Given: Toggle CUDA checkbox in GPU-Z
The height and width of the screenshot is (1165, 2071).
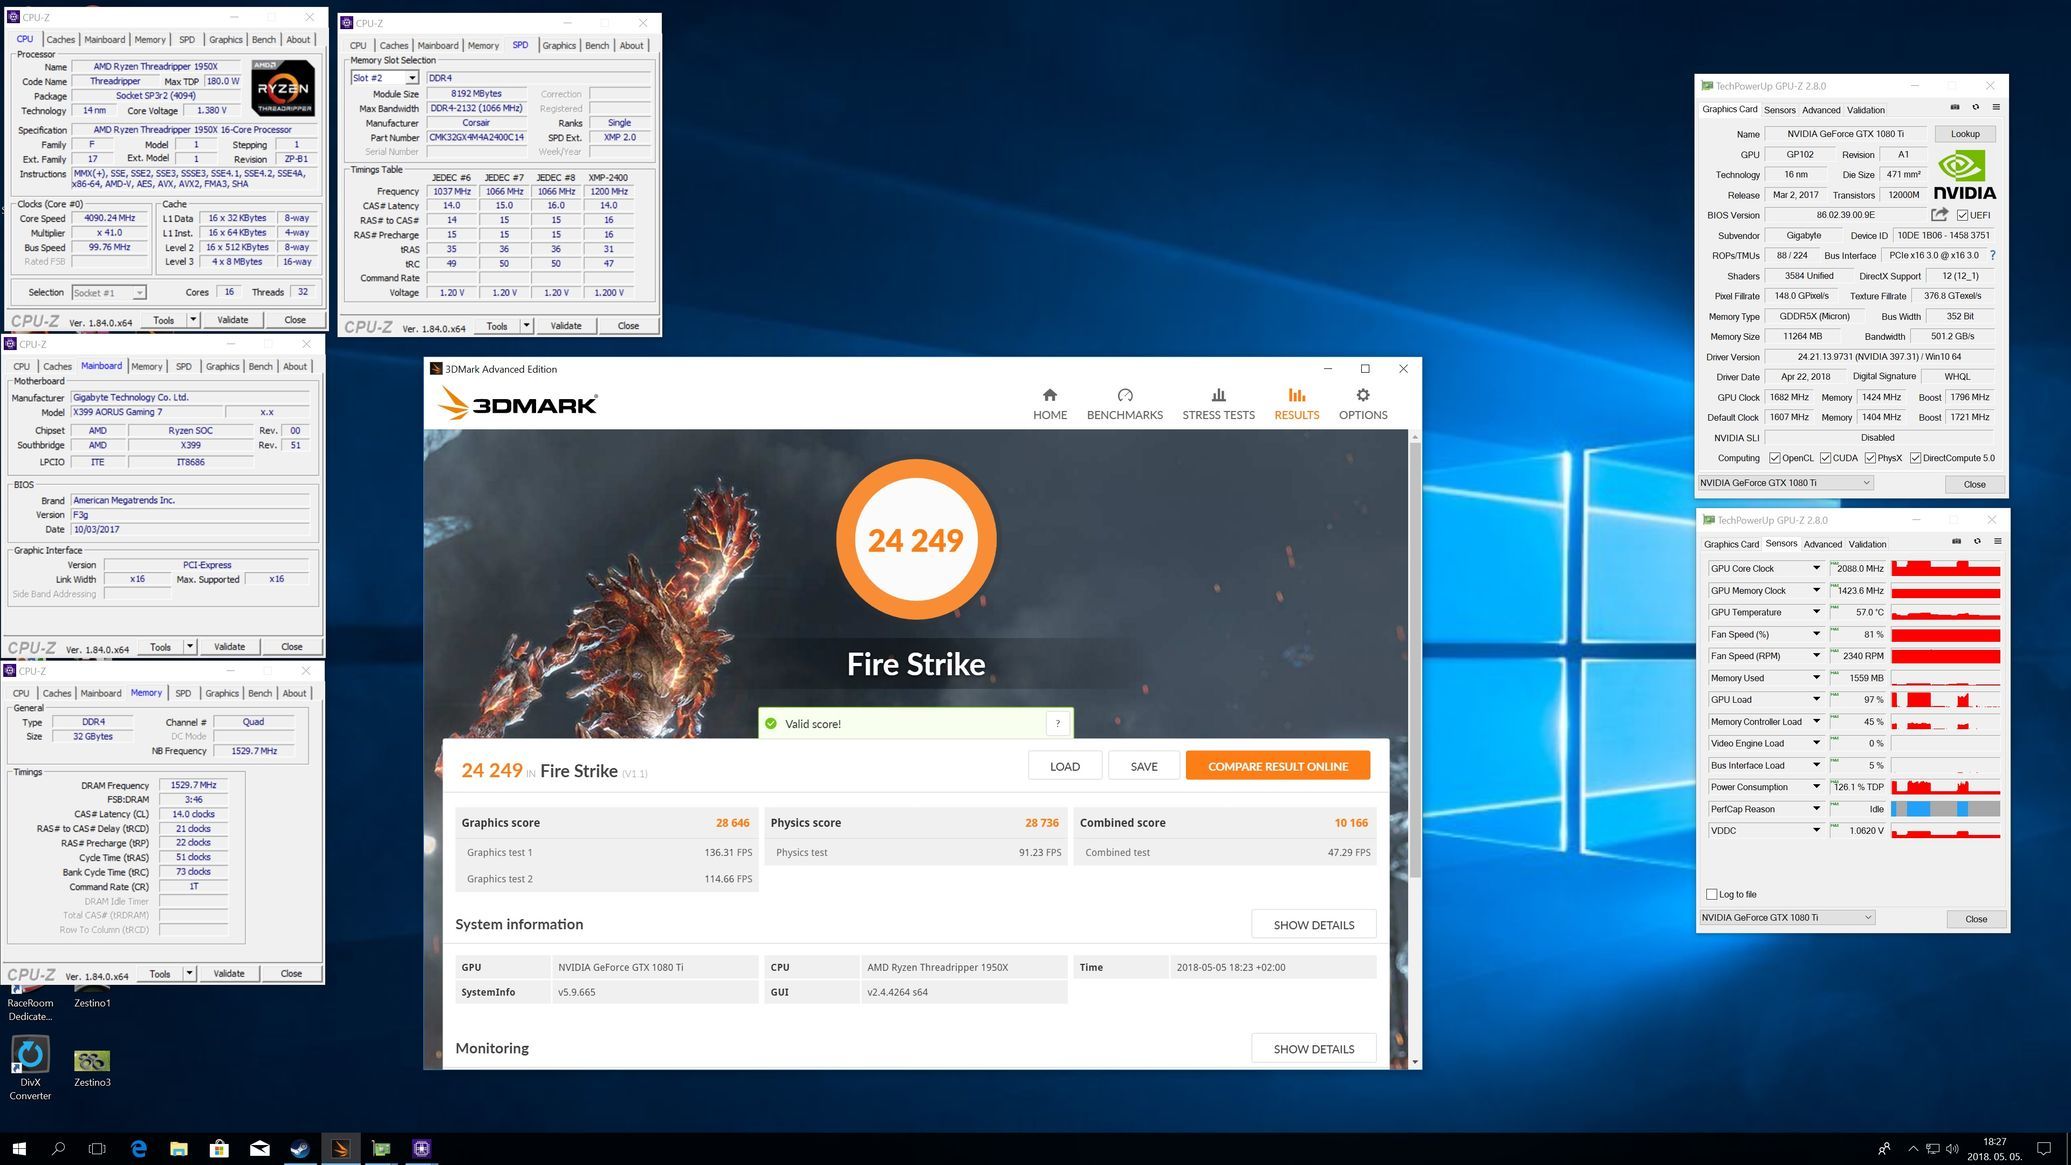Looking at the screenshot, I should click(x=1825, y=458).
